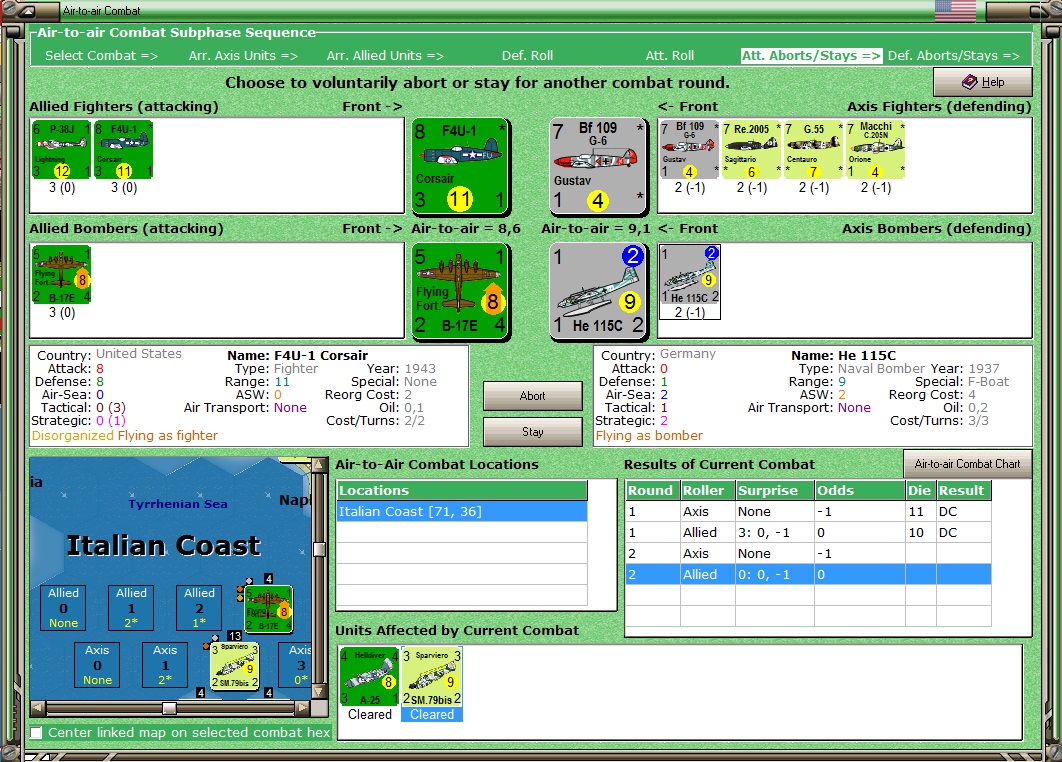Select the P-38J Lightning fighter counter

pos(61,150)
